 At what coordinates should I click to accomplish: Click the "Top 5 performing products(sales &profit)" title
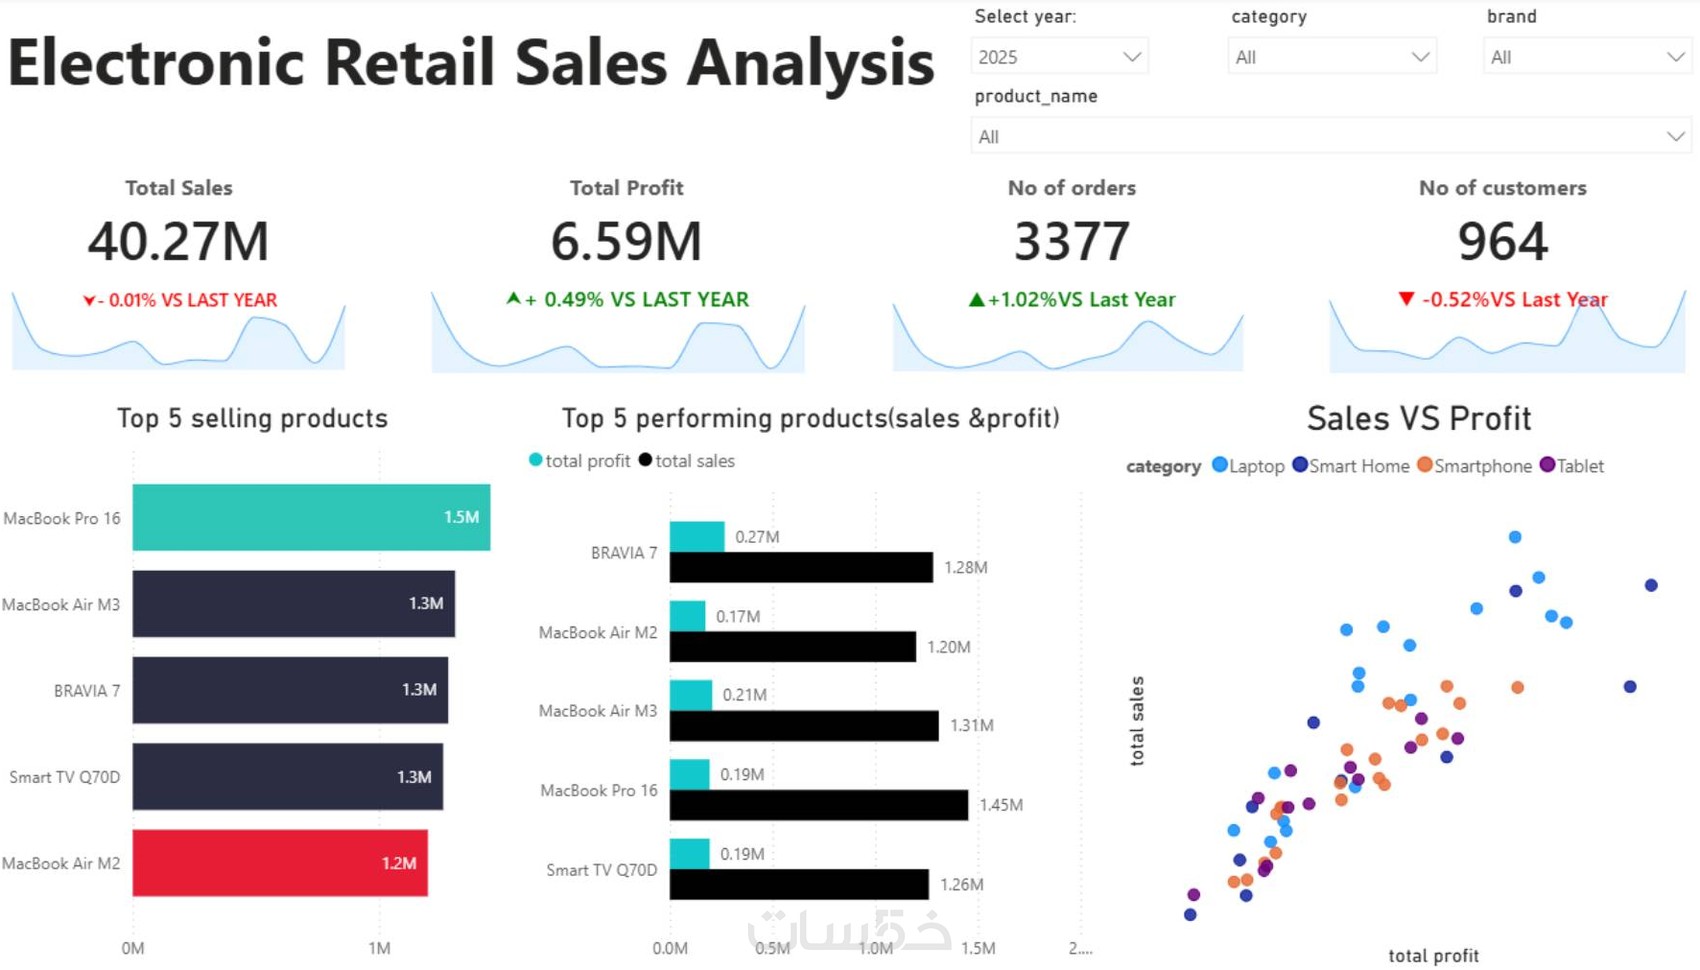coord(811,418)
